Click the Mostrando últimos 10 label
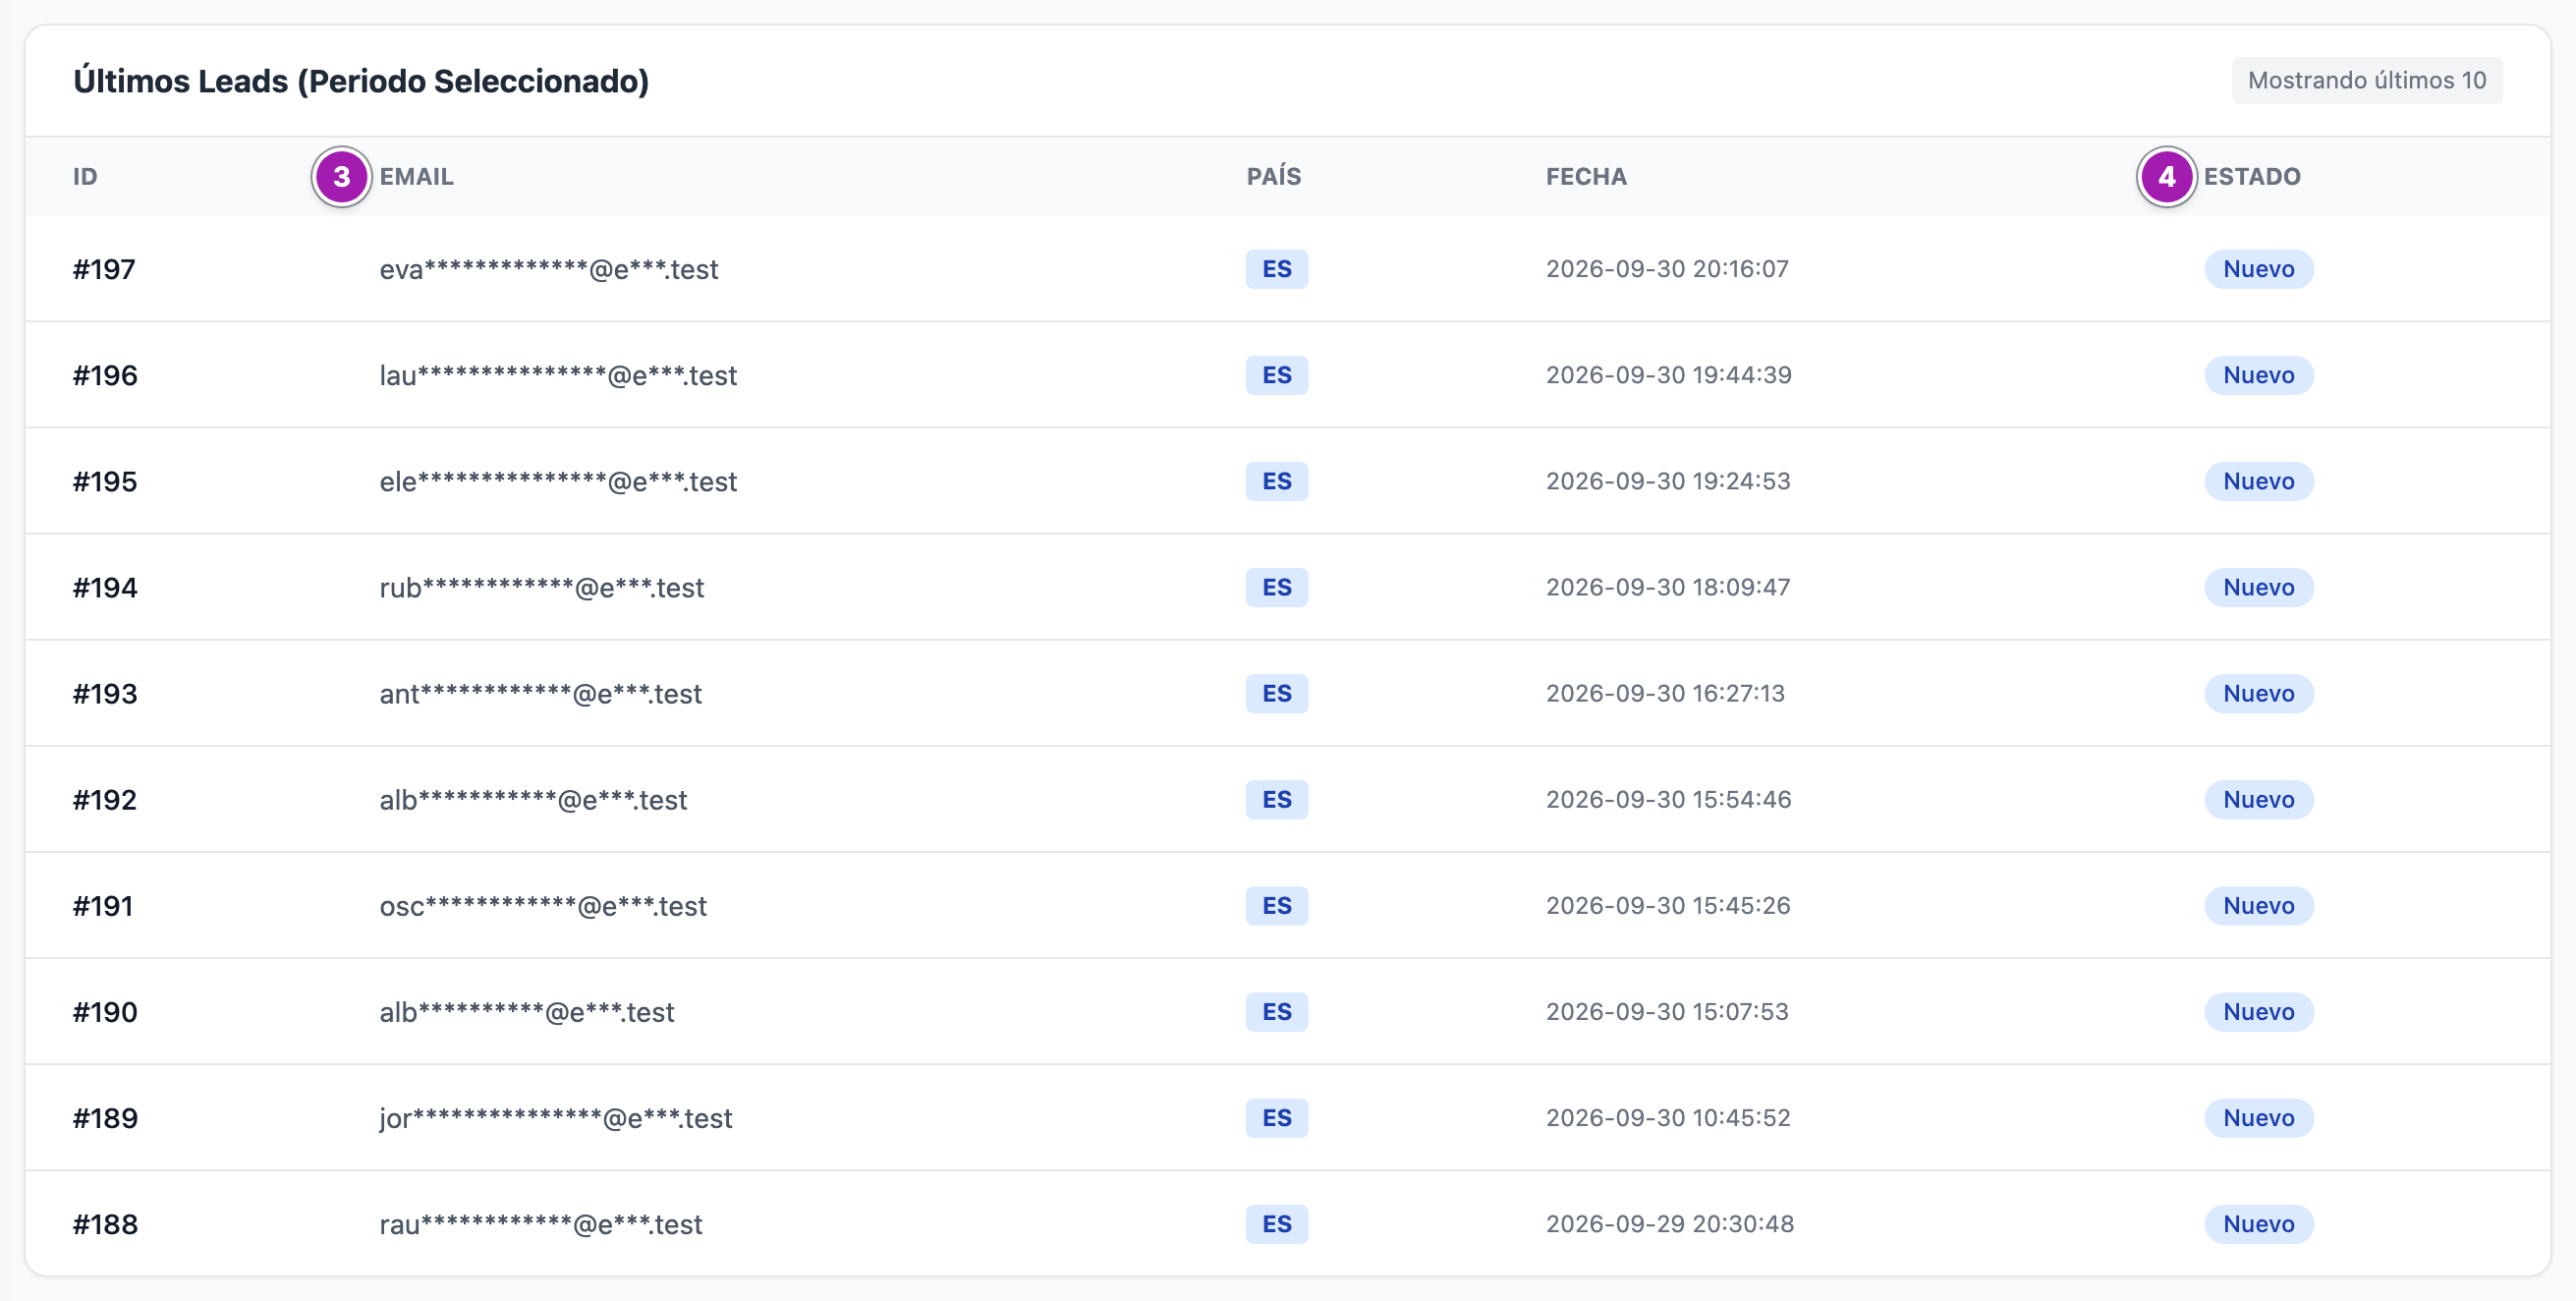Viewport: 2576px width, 1301px height. (x=2366, y=80)
